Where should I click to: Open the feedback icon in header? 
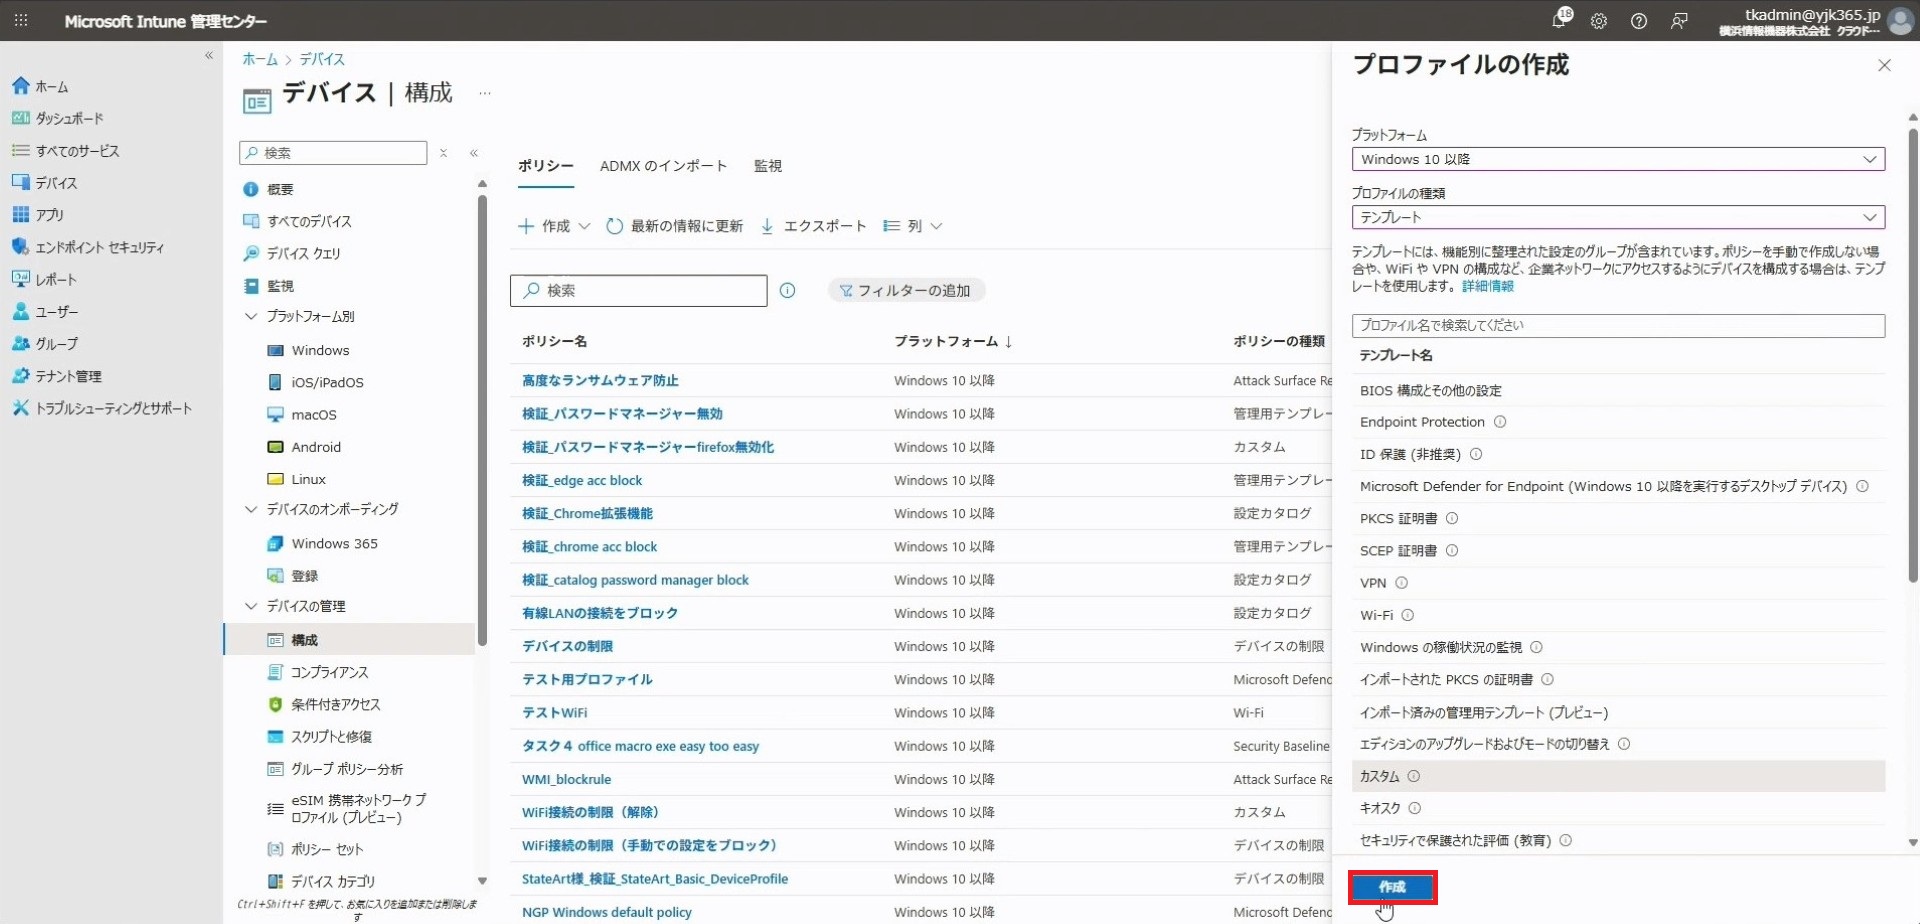point(1679,21)
